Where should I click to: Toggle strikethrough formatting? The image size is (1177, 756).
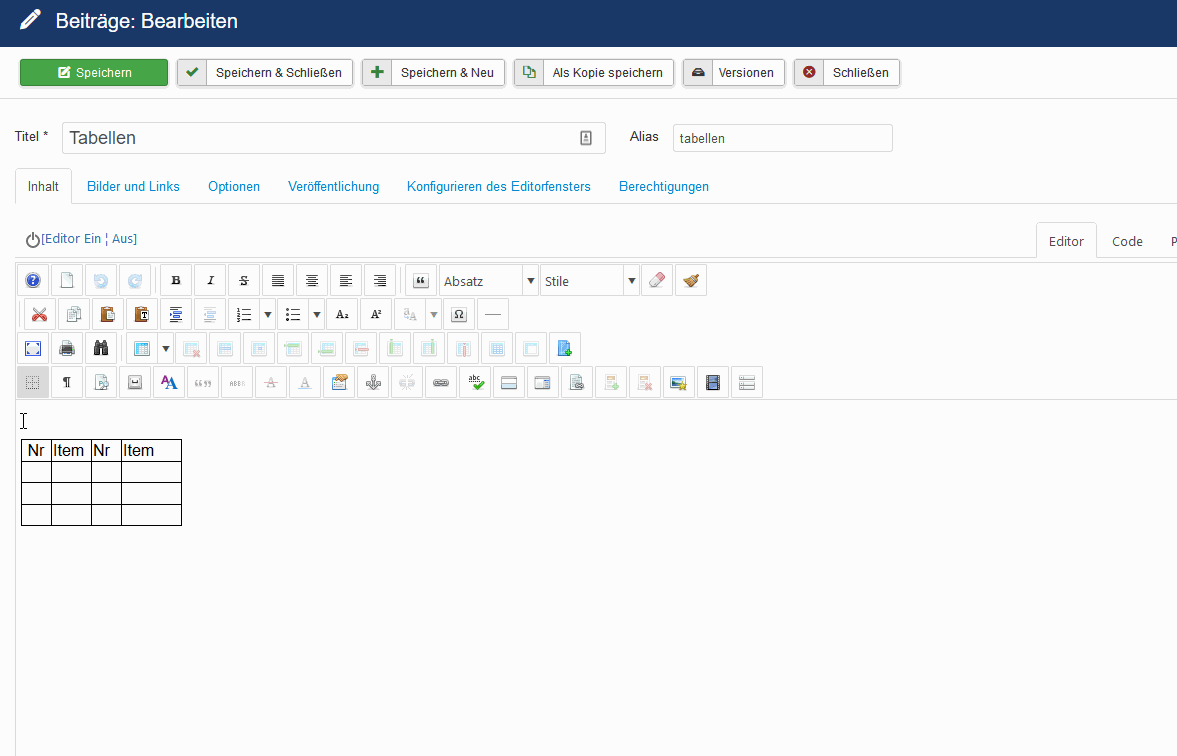pos(244,281)
